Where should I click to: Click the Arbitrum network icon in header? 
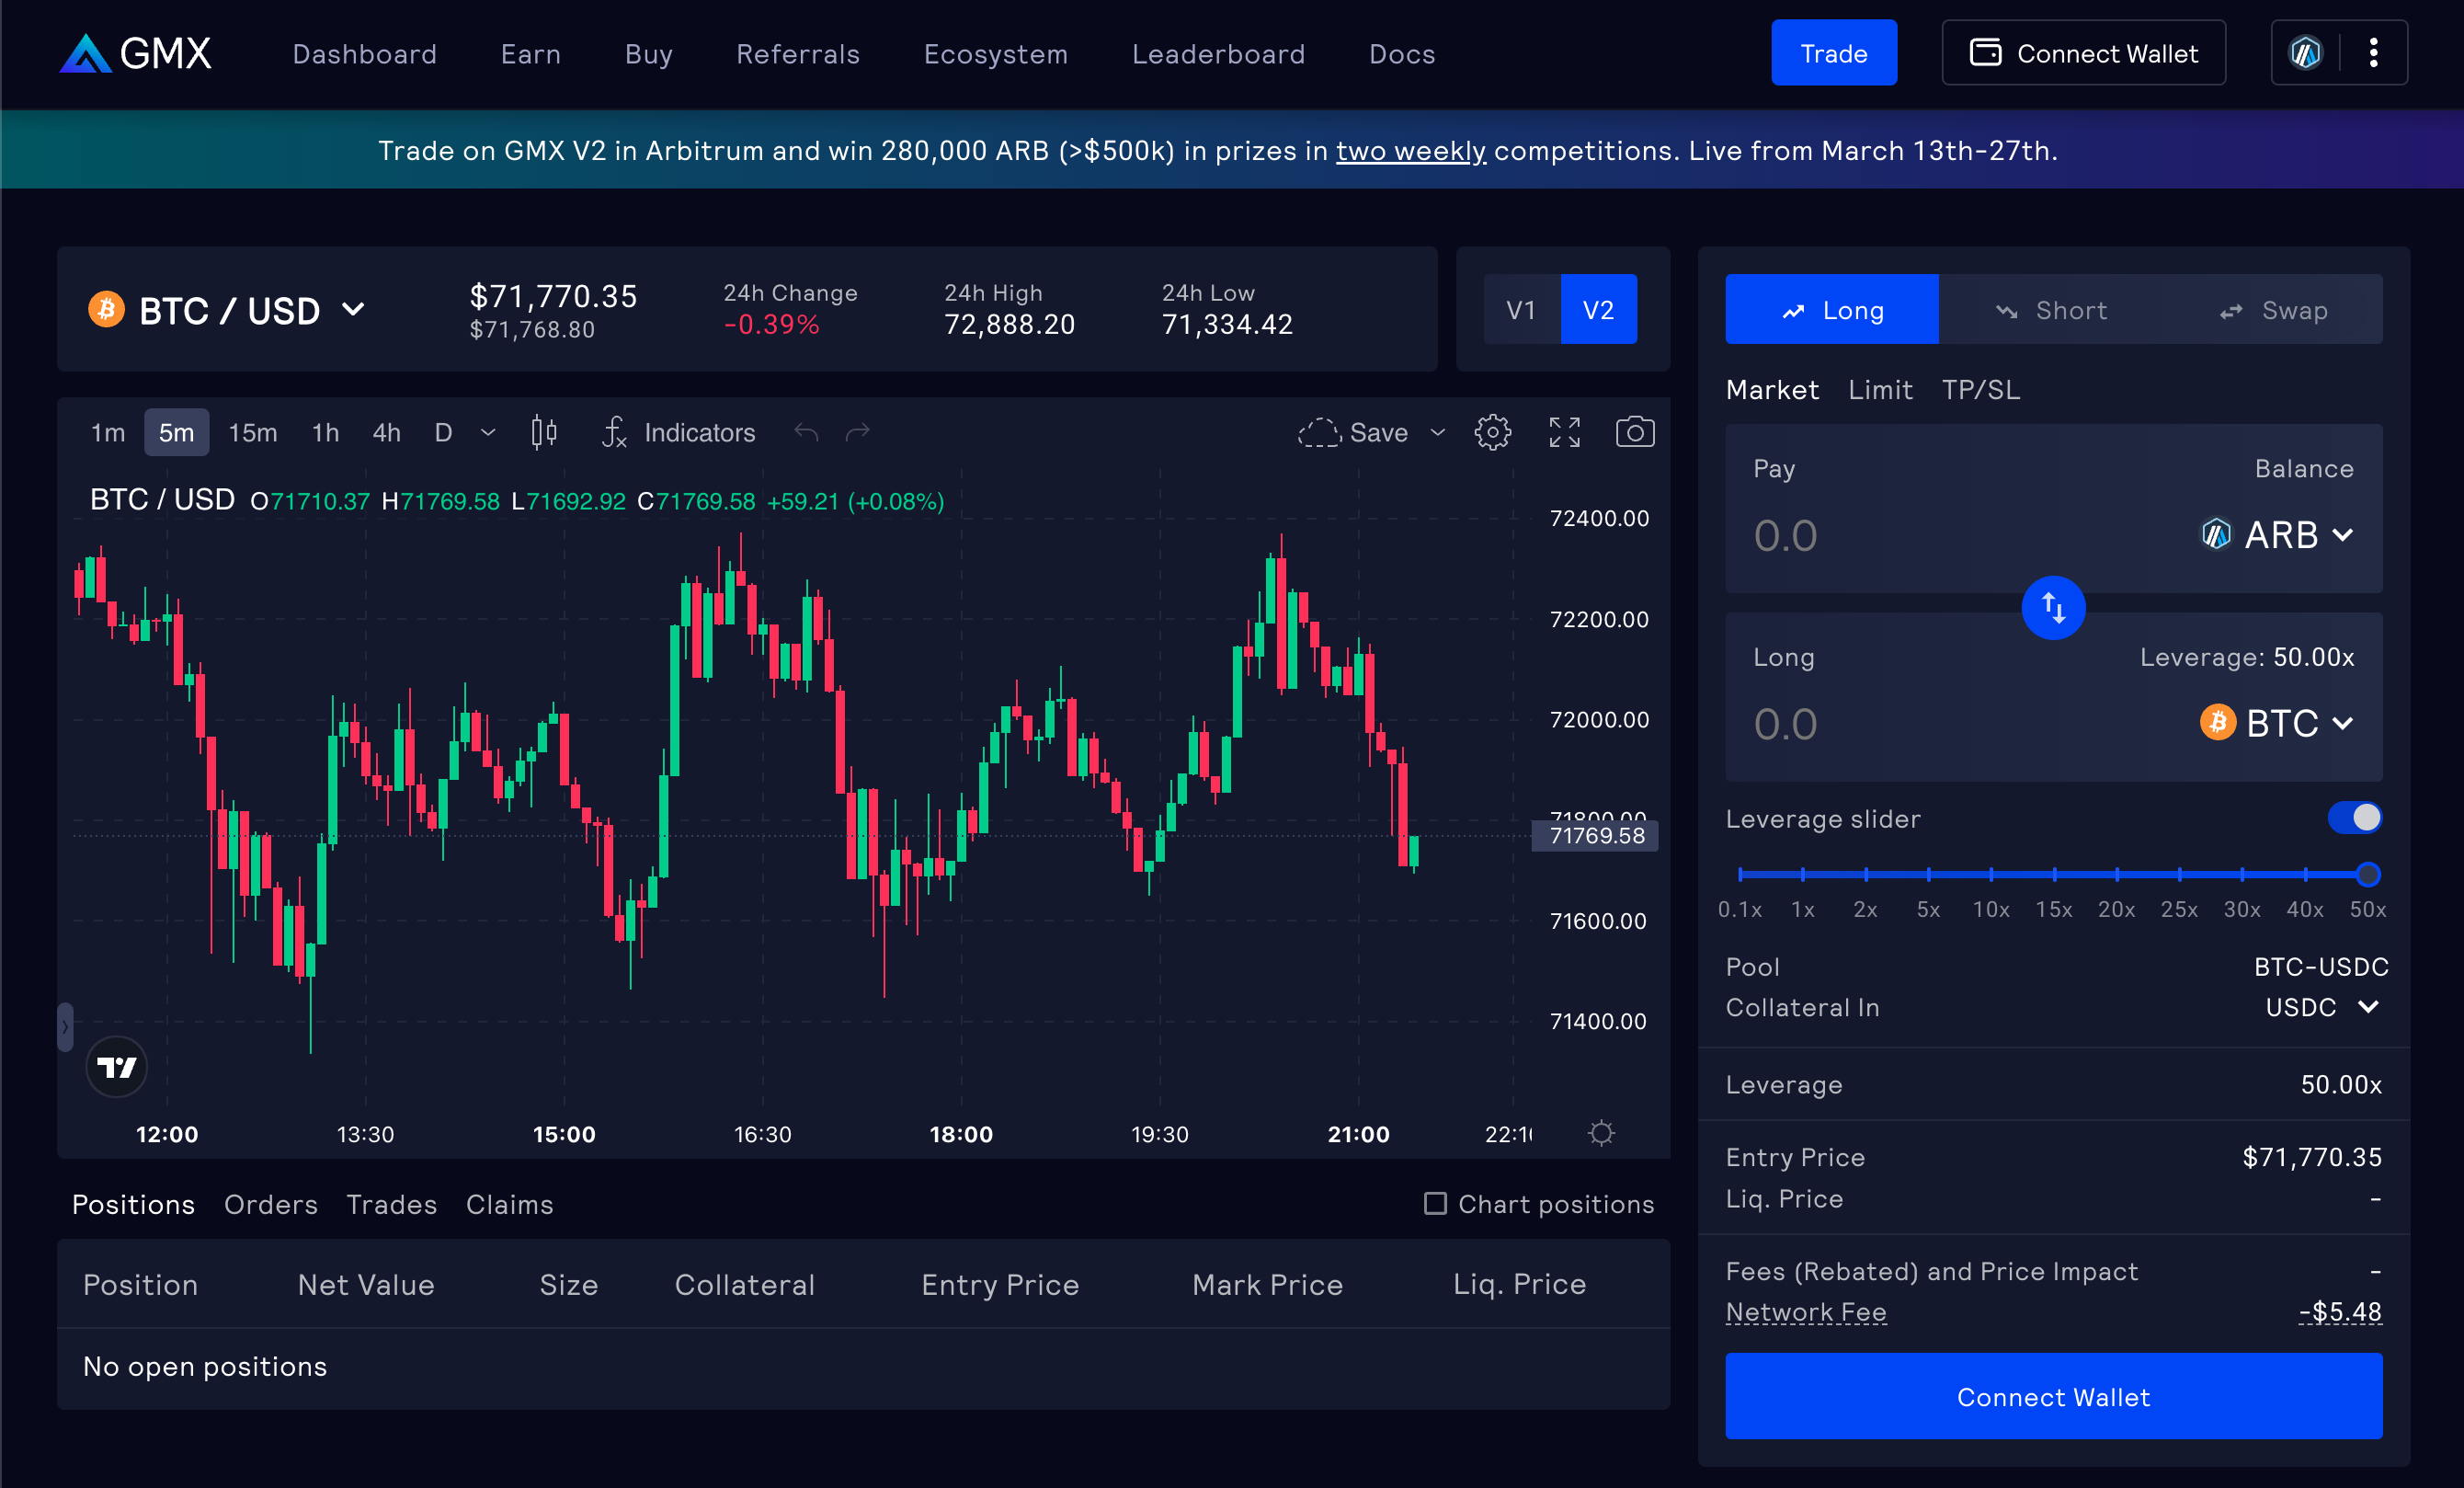click(2305, 53)
